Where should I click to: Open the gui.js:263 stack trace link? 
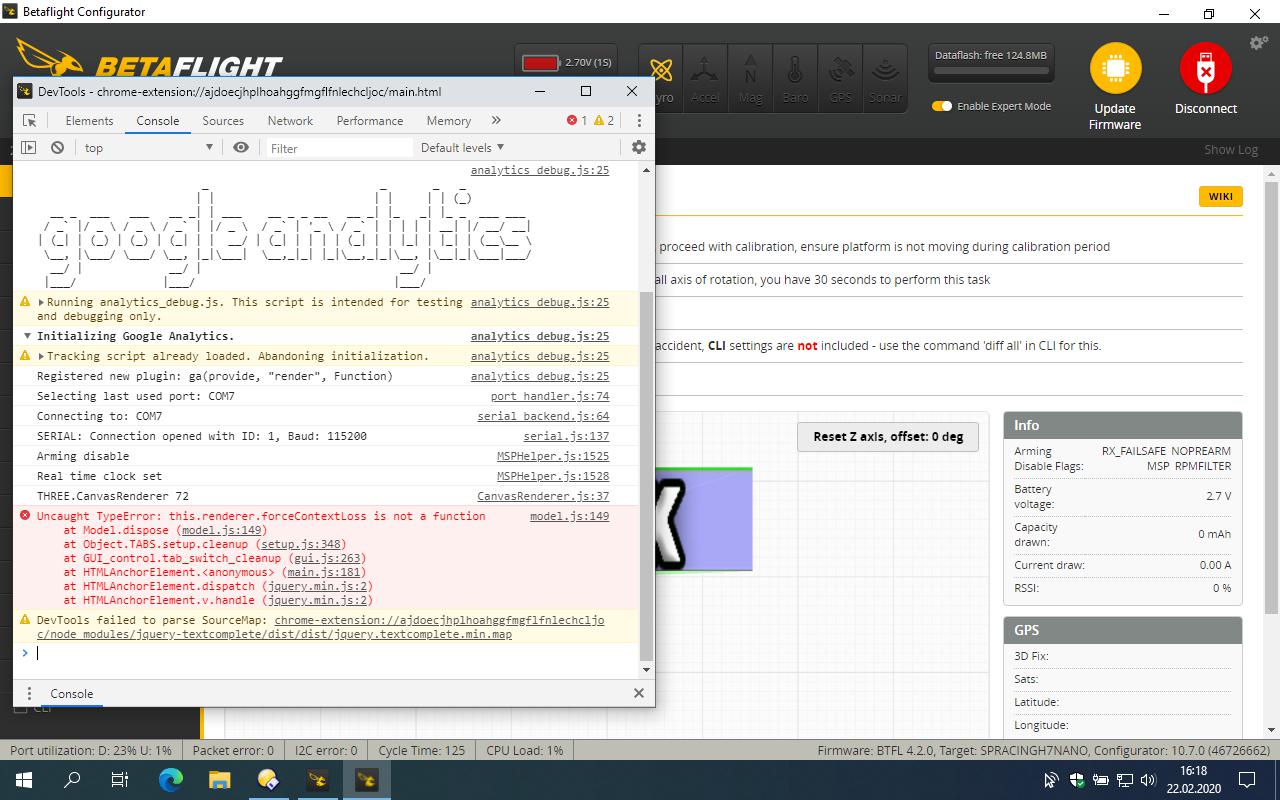pos(327,558)
